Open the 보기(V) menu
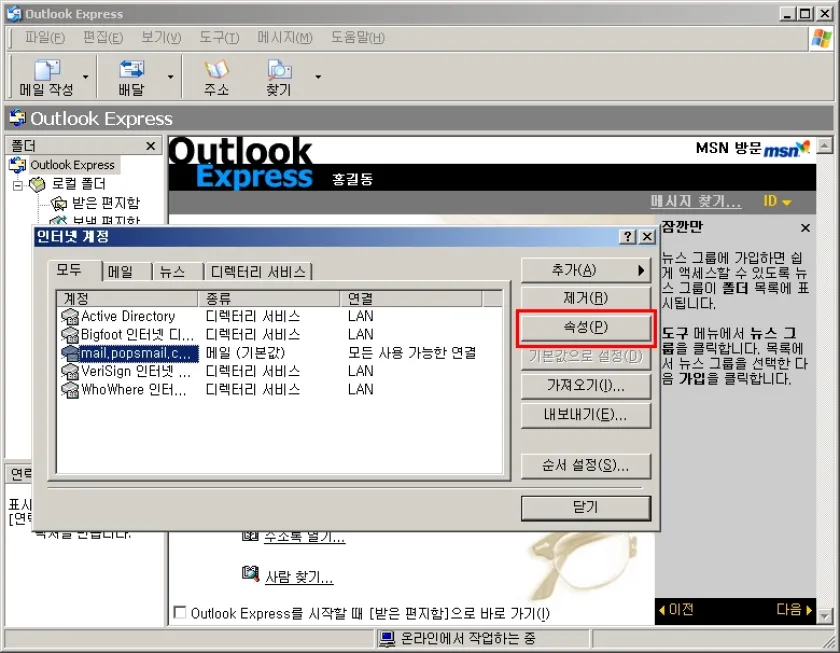This screenshot has height=653, width=840. click(161, 37)
